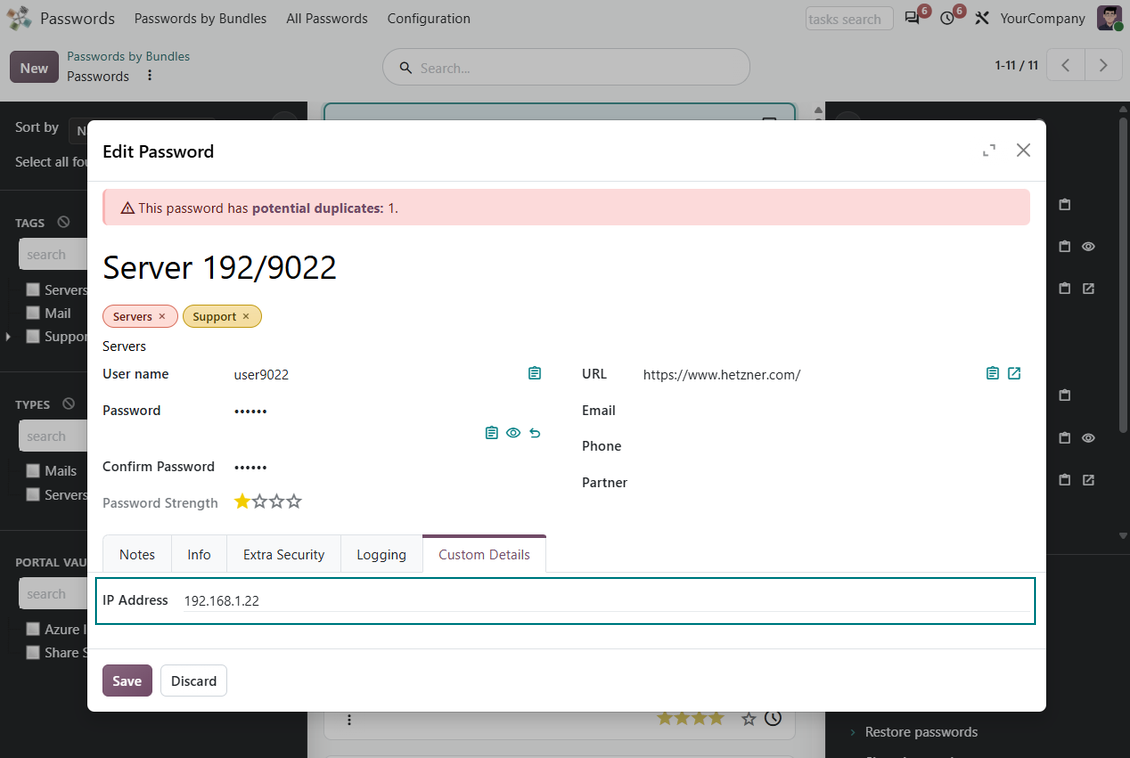Toggle the Servers tag checkbox

32,290
